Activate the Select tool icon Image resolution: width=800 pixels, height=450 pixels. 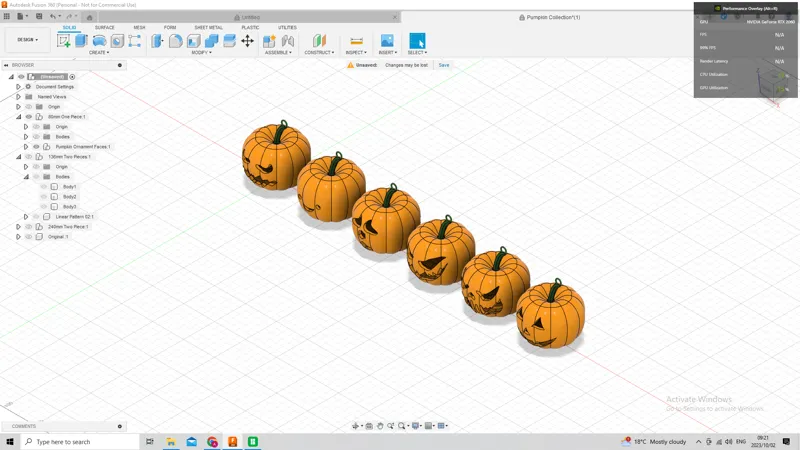(417, 41)
